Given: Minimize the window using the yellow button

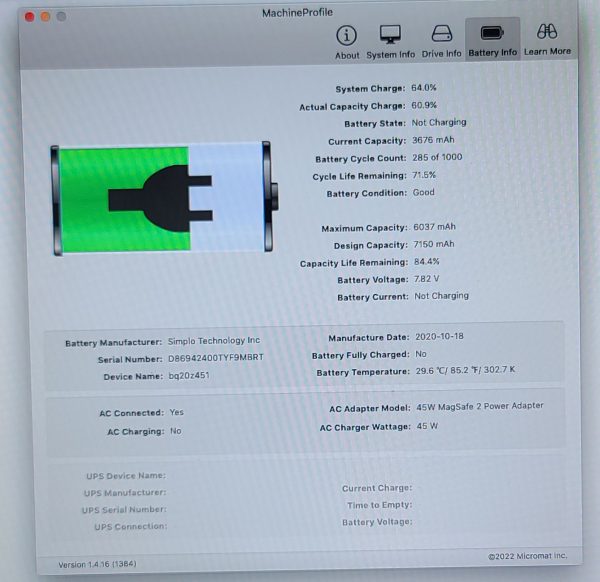Looking at the screenshot, I should tap(45, 17).
